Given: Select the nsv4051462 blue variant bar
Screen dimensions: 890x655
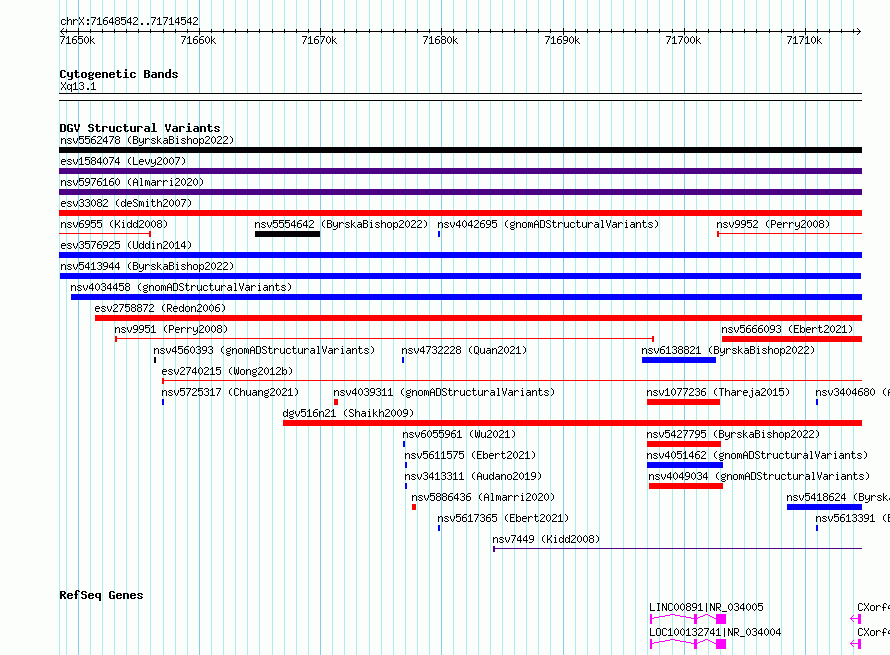Looking at the screenshot, I should [x=685, y=465].
